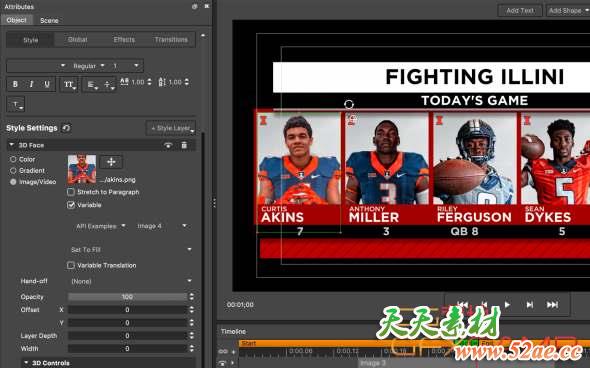This screenshot has width=590, height=368.
Task: Click the image move/position crosshair button
Action: 111,162
